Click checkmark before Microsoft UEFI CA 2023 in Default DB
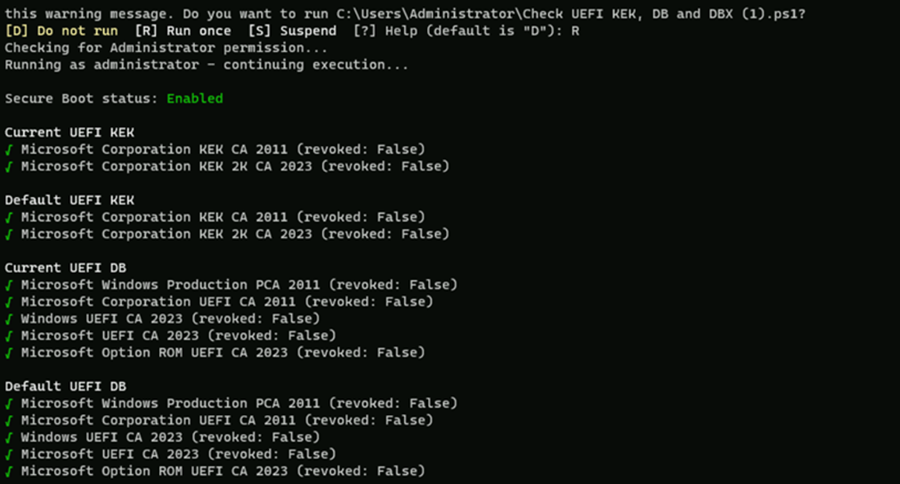This screenshot has height=484, width=900. (x=8, y=454)
